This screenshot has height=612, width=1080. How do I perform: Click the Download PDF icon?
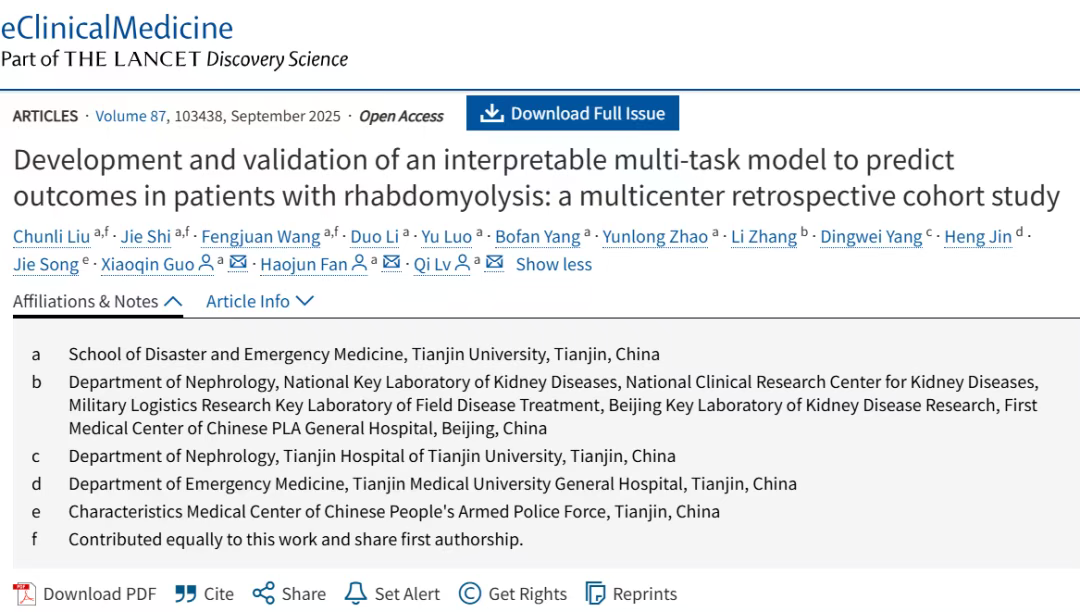click(x=23, y=594)
